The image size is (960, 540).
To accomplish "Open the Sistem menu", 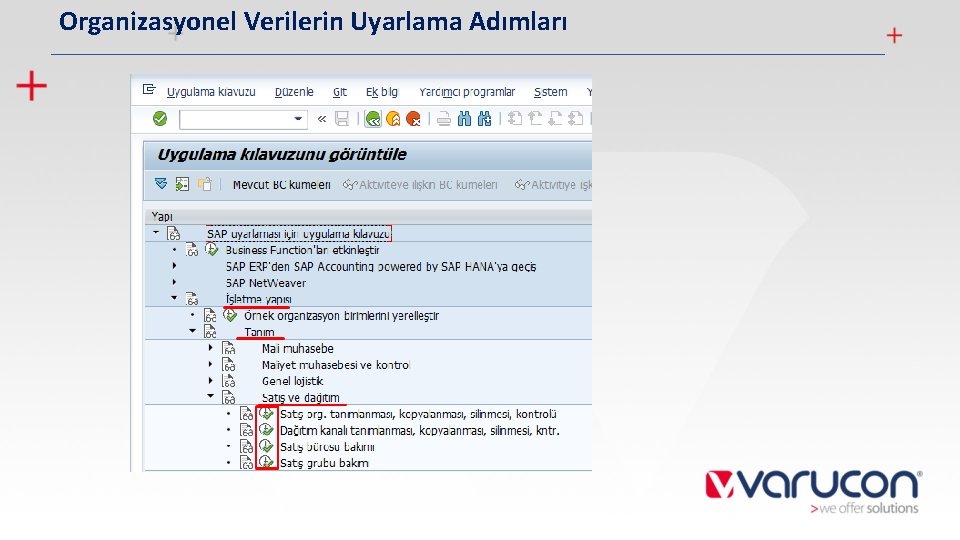I will tap(550, 92).
